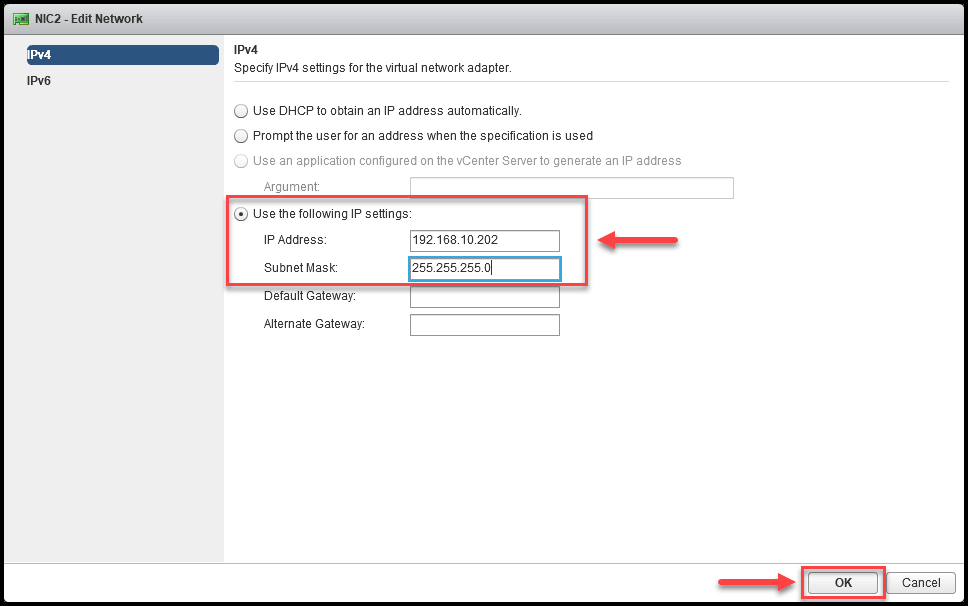Click the Specify IPv4 settings description text
The height and width of the screenshot is (606, 968).
pos(373,68)
